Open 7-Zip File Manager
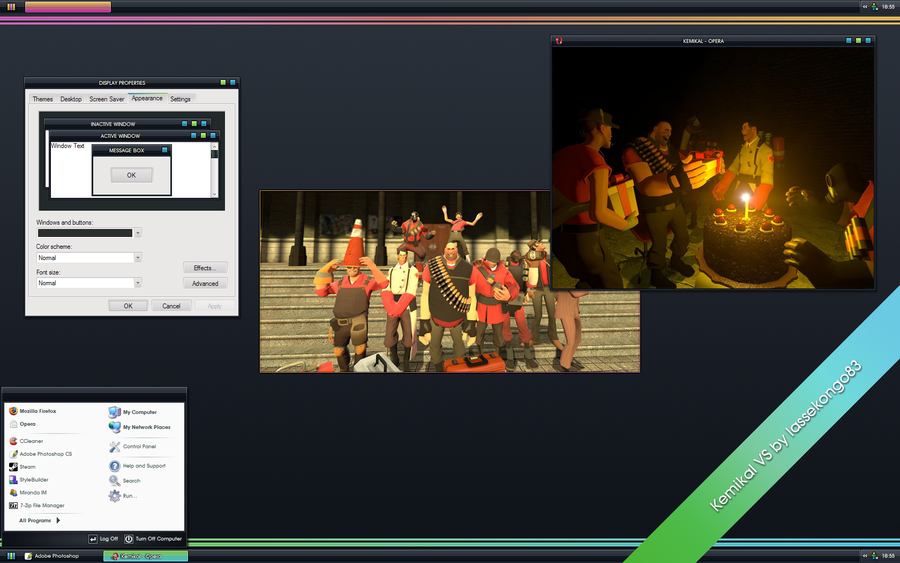 coord(37,506)
